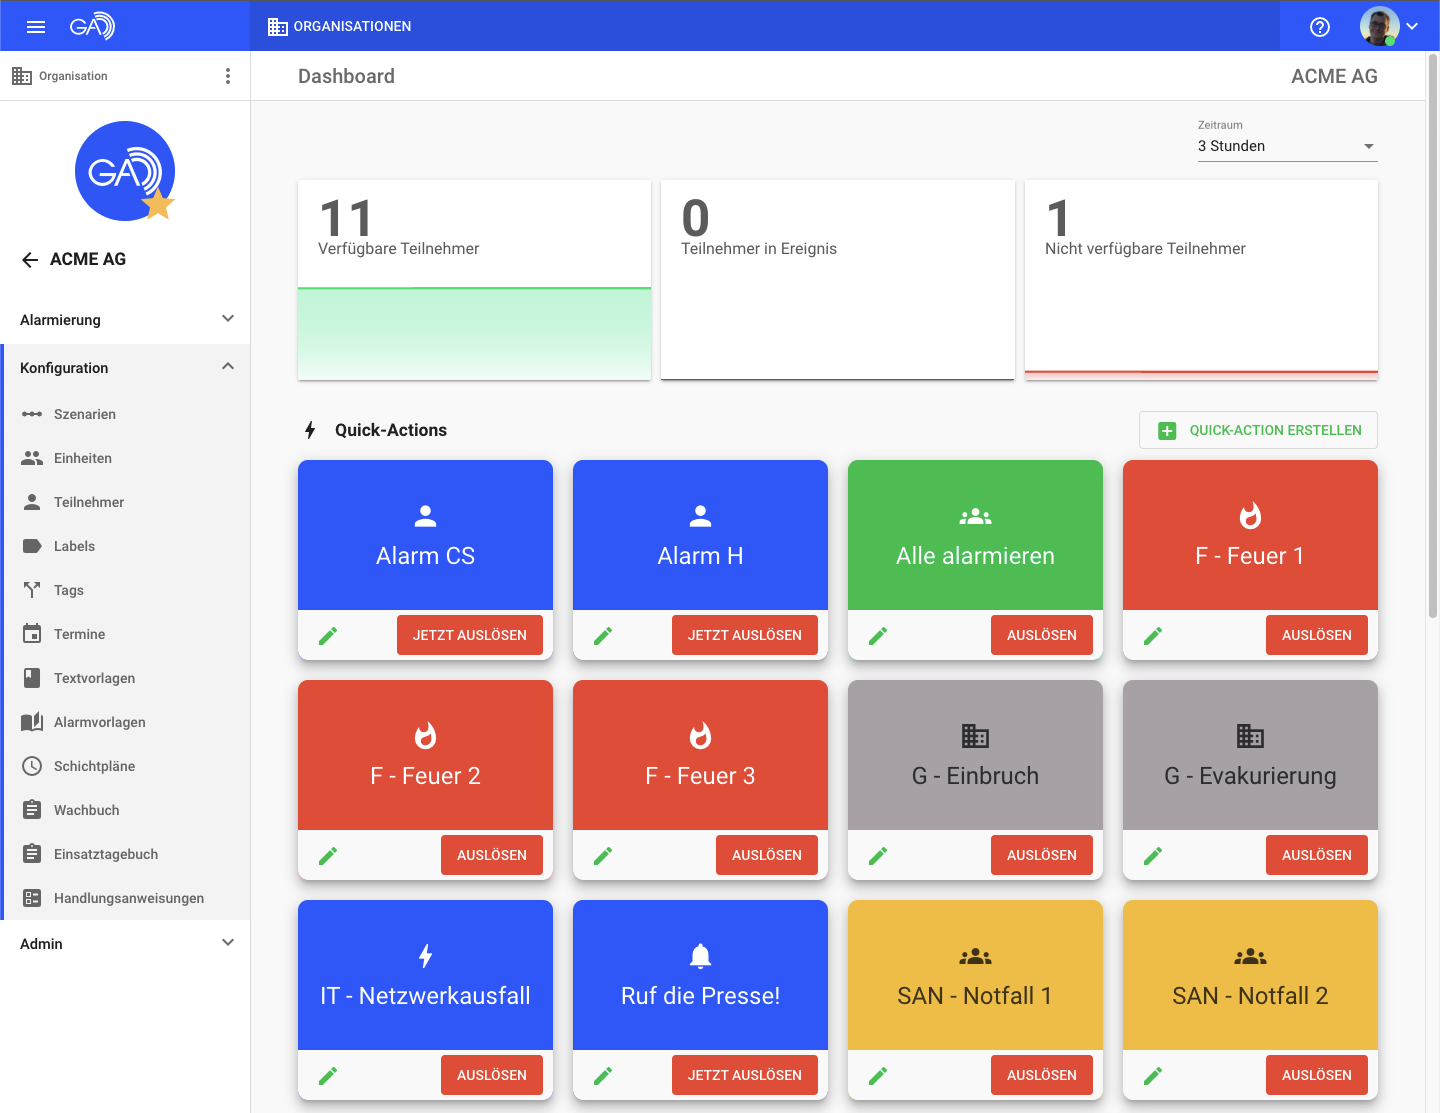Click Quick-Action Erstellen button
The image size is (1440, 1113).
1258,430
